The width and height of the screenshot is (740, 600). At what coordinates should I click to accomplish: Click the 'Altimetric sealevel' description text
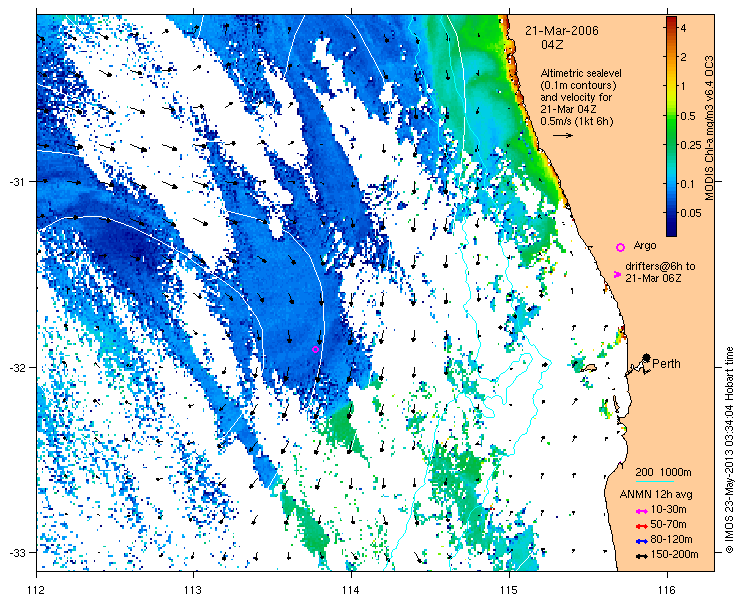click(581, 74)
